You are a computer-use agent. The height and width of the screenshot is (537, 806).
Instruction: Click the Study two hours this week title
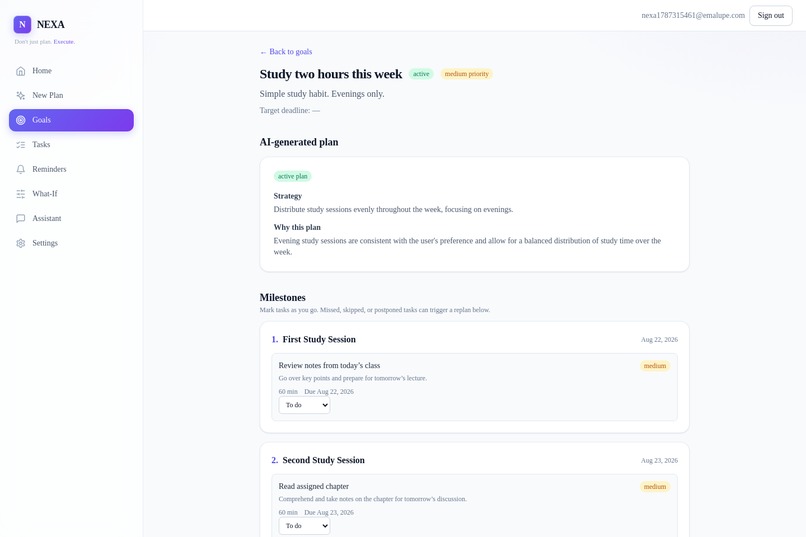(x=331, y=74)
